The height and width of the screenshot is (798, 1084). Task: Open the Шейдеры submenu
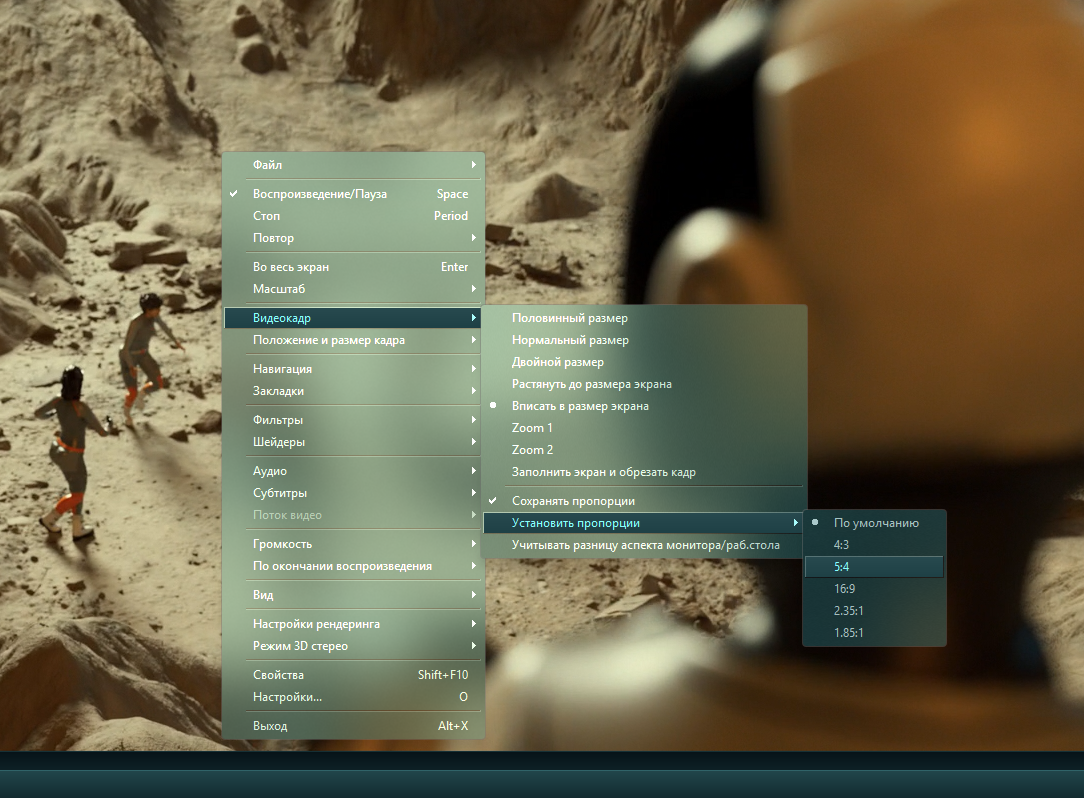click(353, 443)
